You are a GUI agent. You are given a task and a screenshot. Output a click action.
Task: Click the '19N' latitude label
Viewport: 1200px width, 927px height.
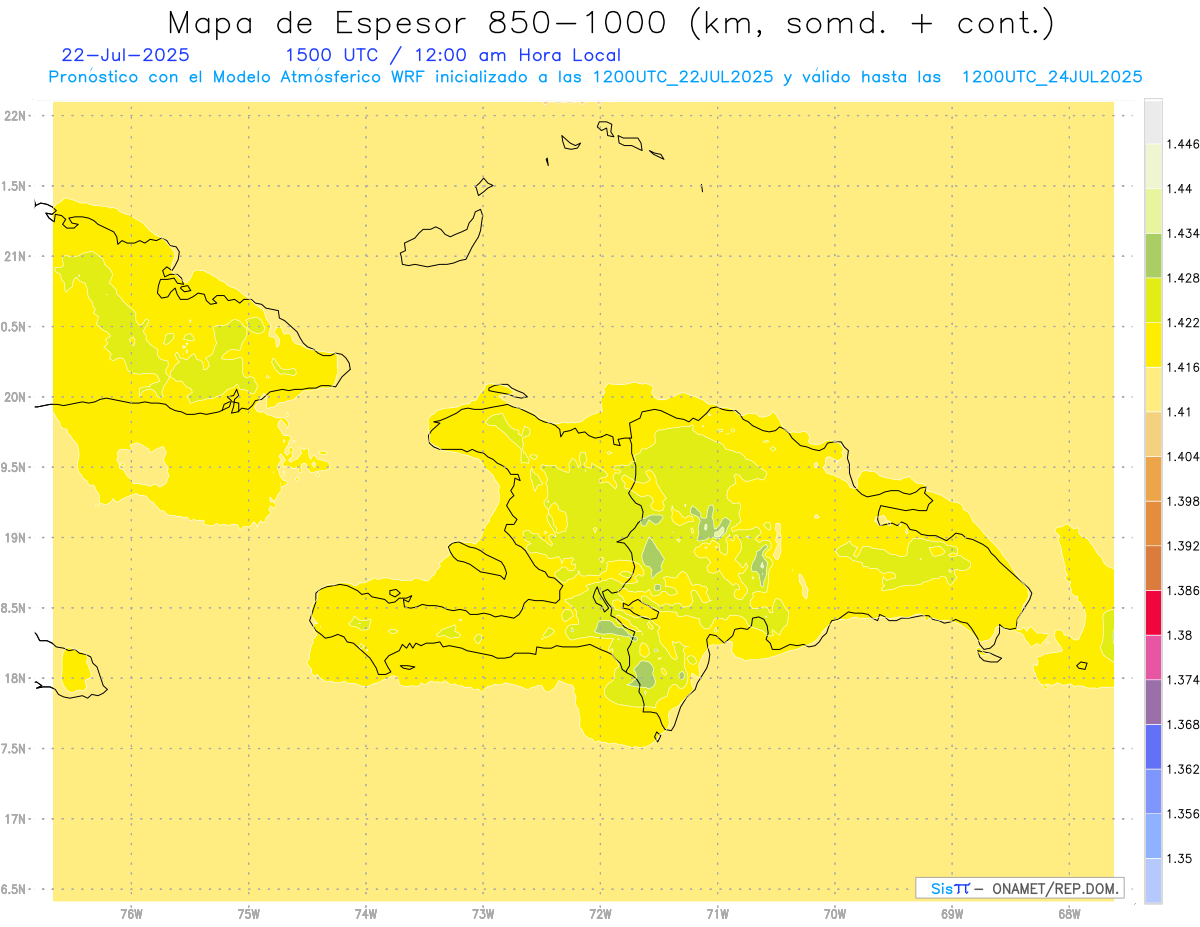tap(15, 538)
